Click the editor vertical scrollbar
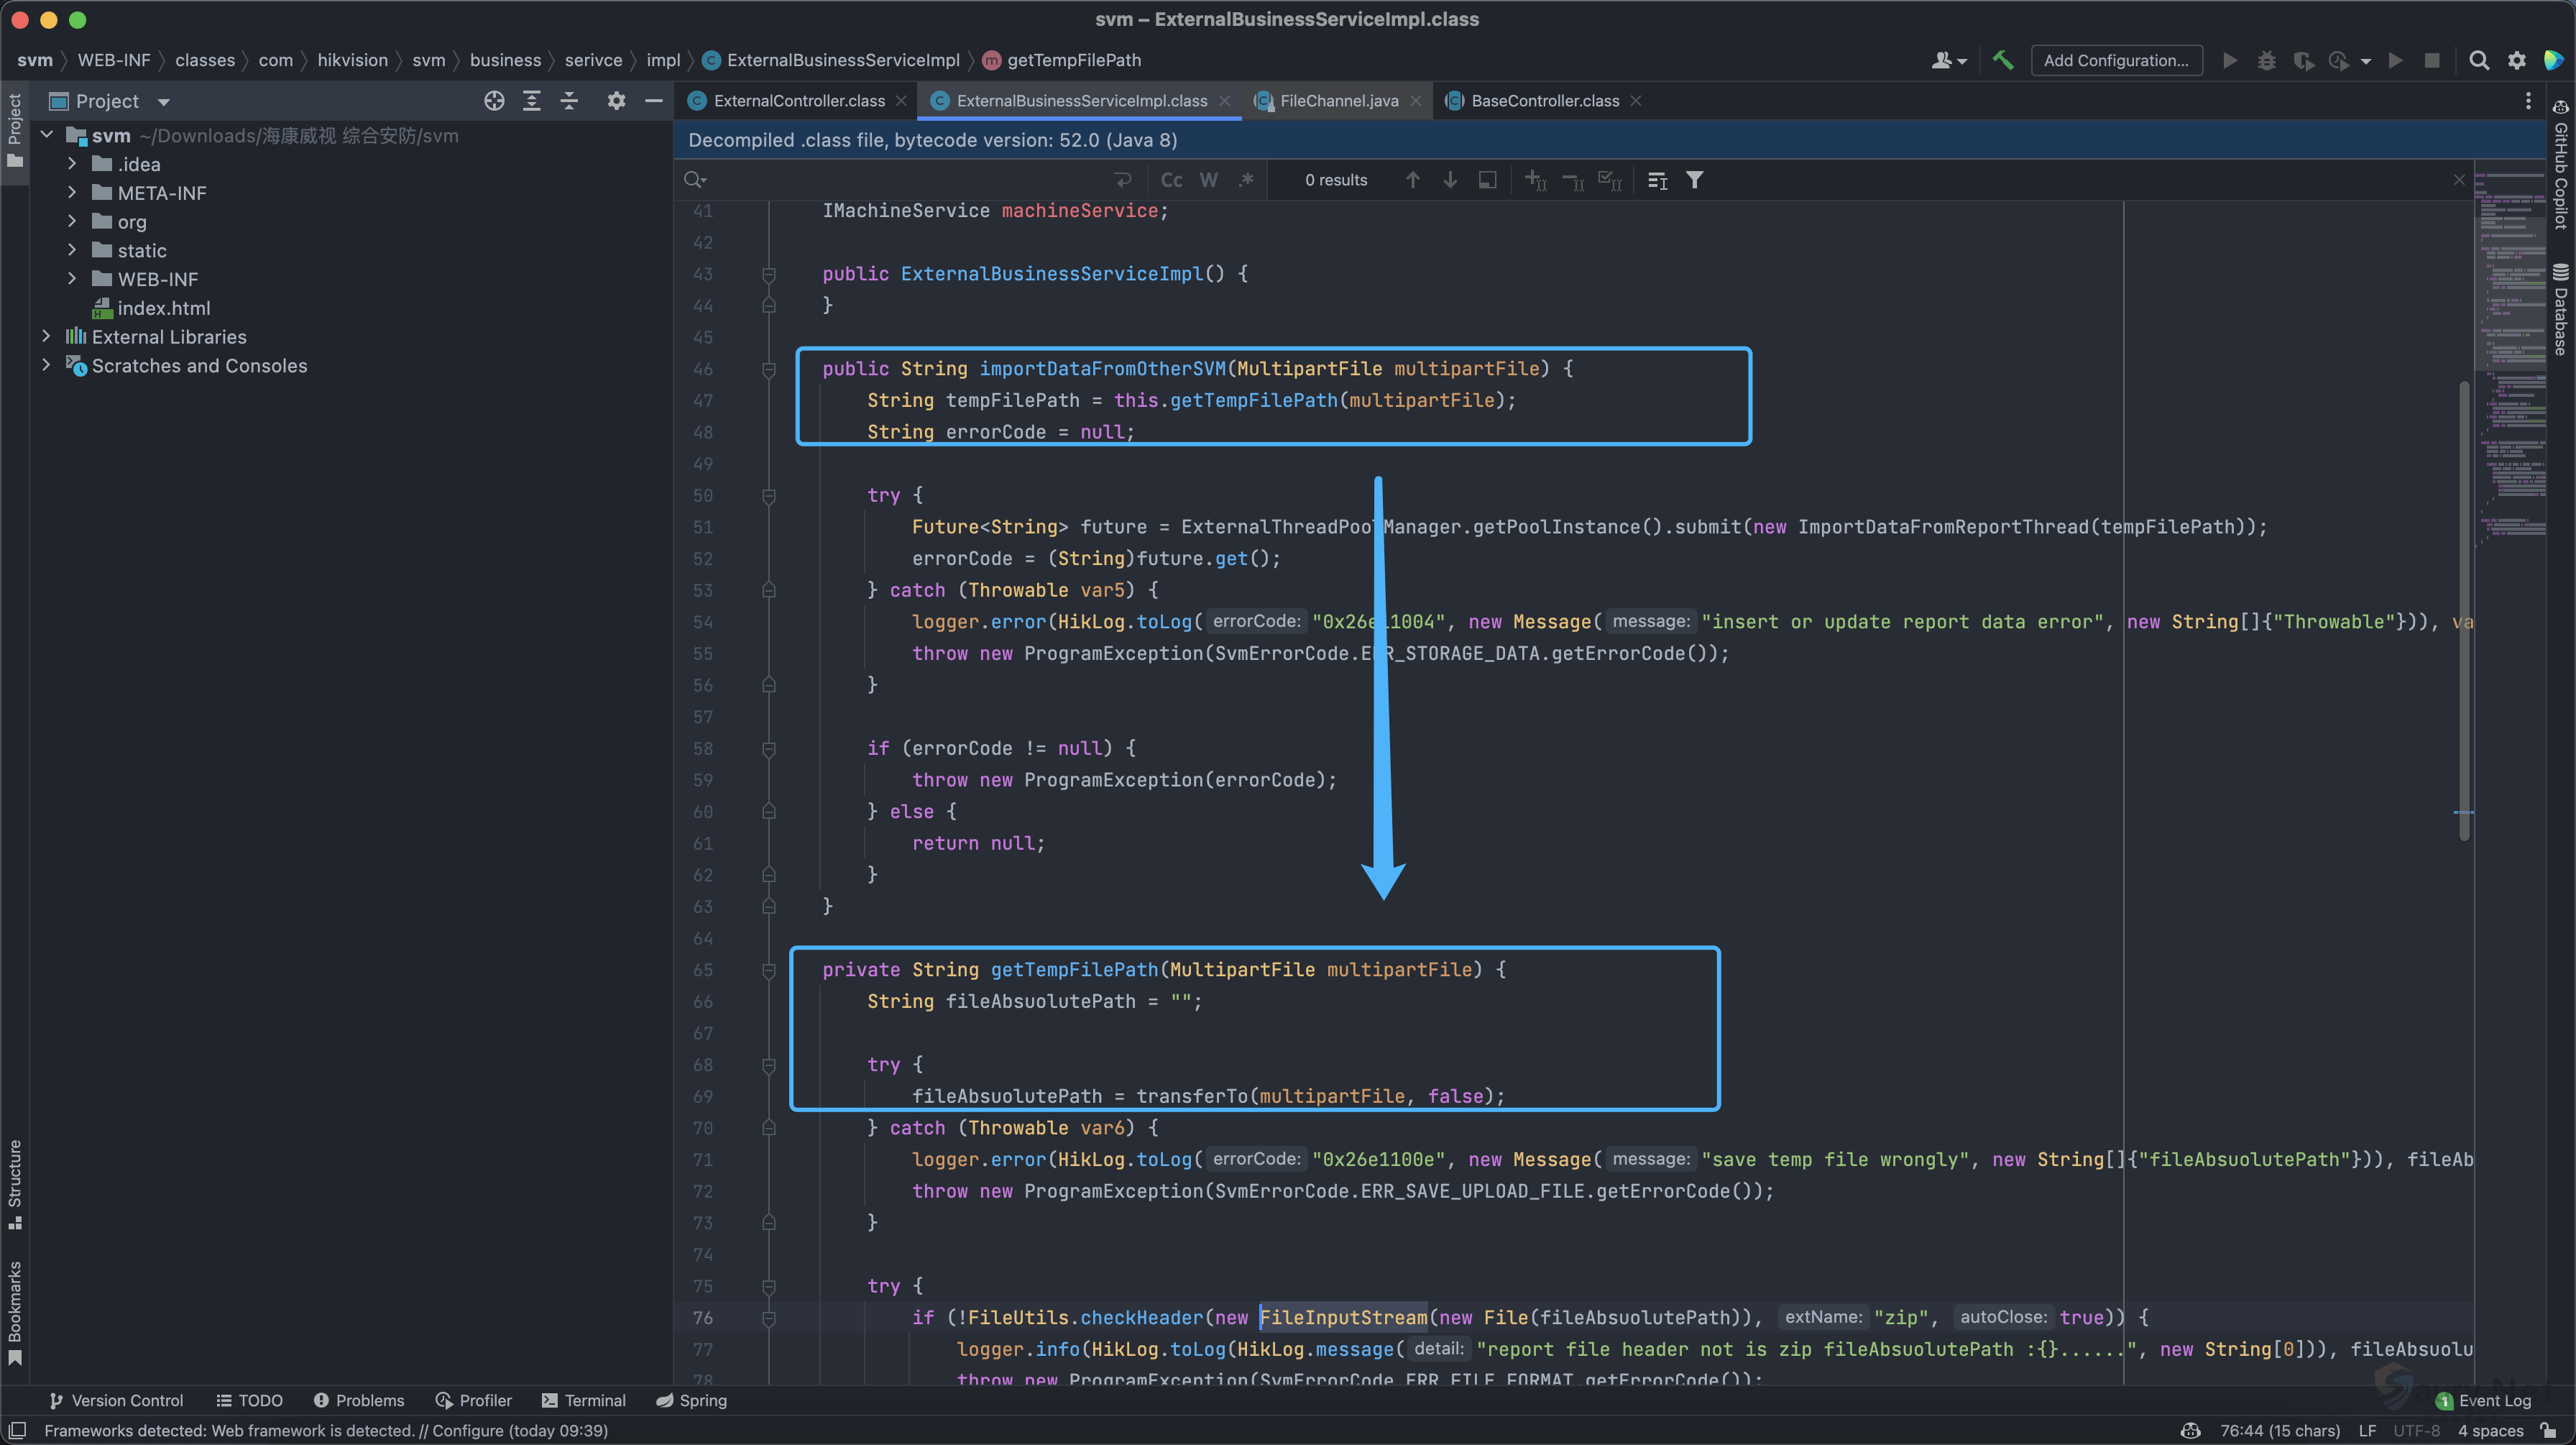This screenshot has width=2576, height=1445. pos(2464,610)
